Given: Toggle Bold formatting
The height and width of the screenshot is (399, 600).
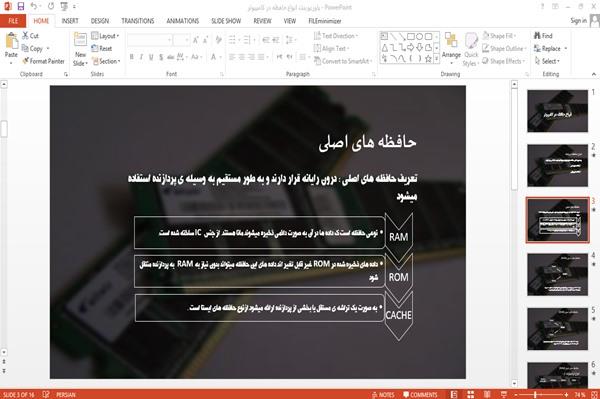Looking at the screenshot, I should (x=132, y=57).
